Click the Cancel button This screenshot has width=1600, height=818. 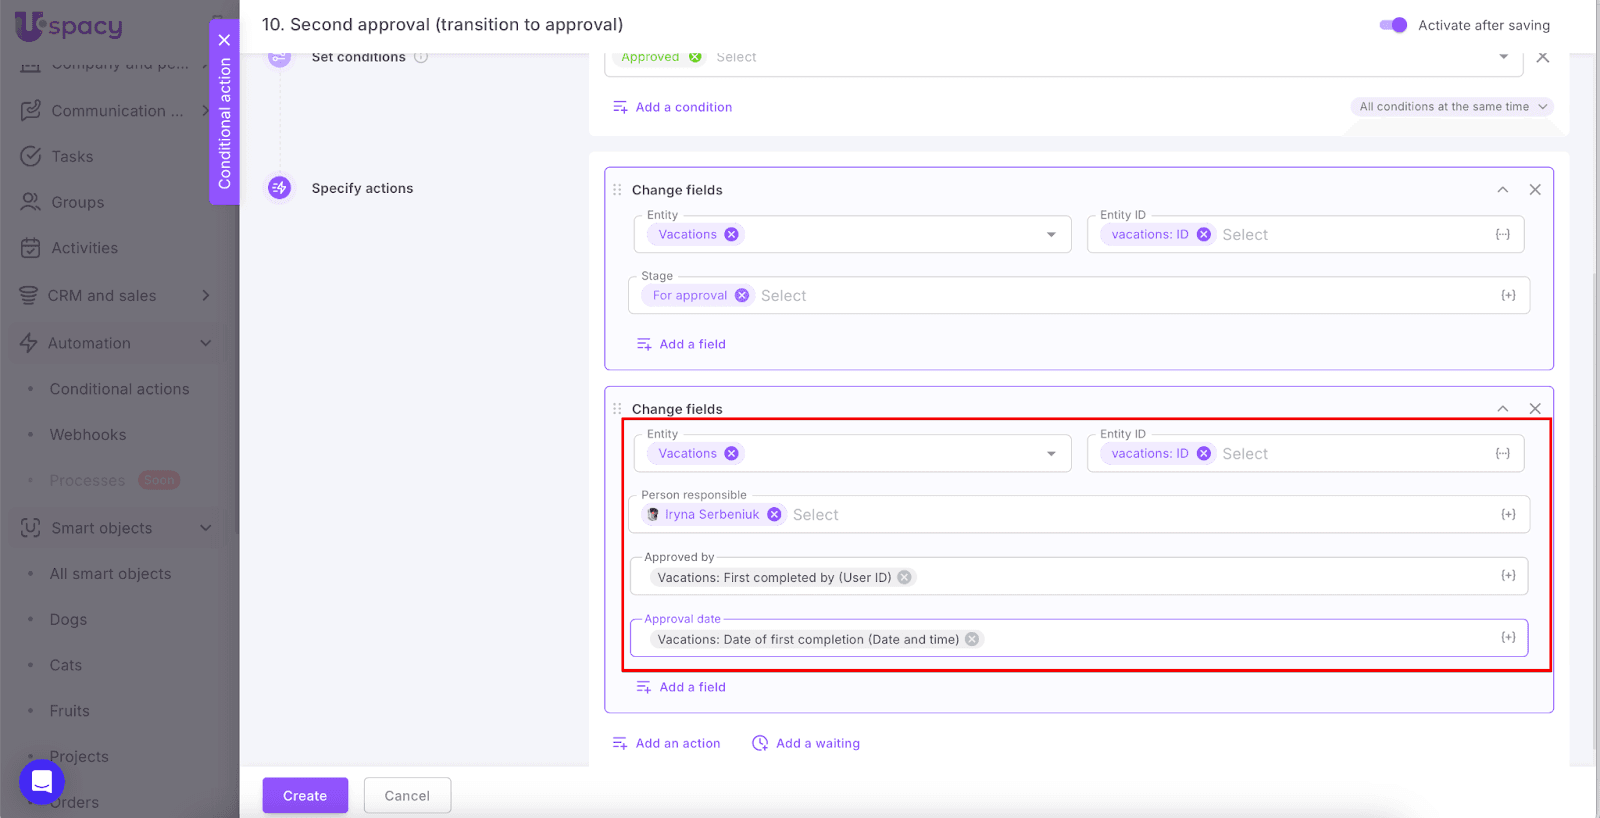click(407, 796)
